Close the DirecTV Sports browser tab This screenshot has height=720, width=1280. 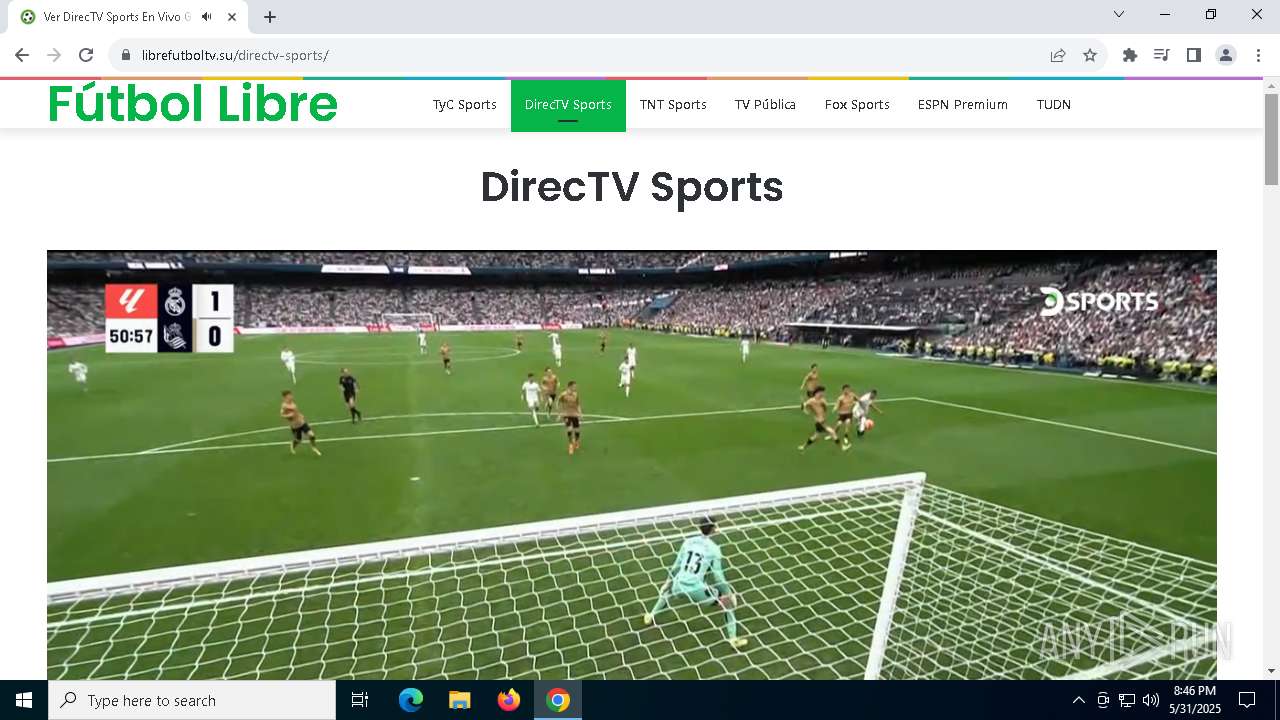tap(232, 17)
